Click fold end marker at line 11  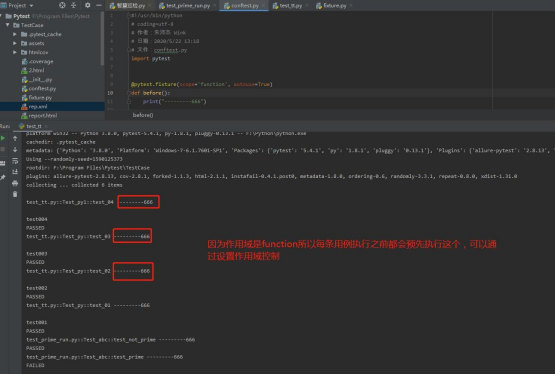129,102
